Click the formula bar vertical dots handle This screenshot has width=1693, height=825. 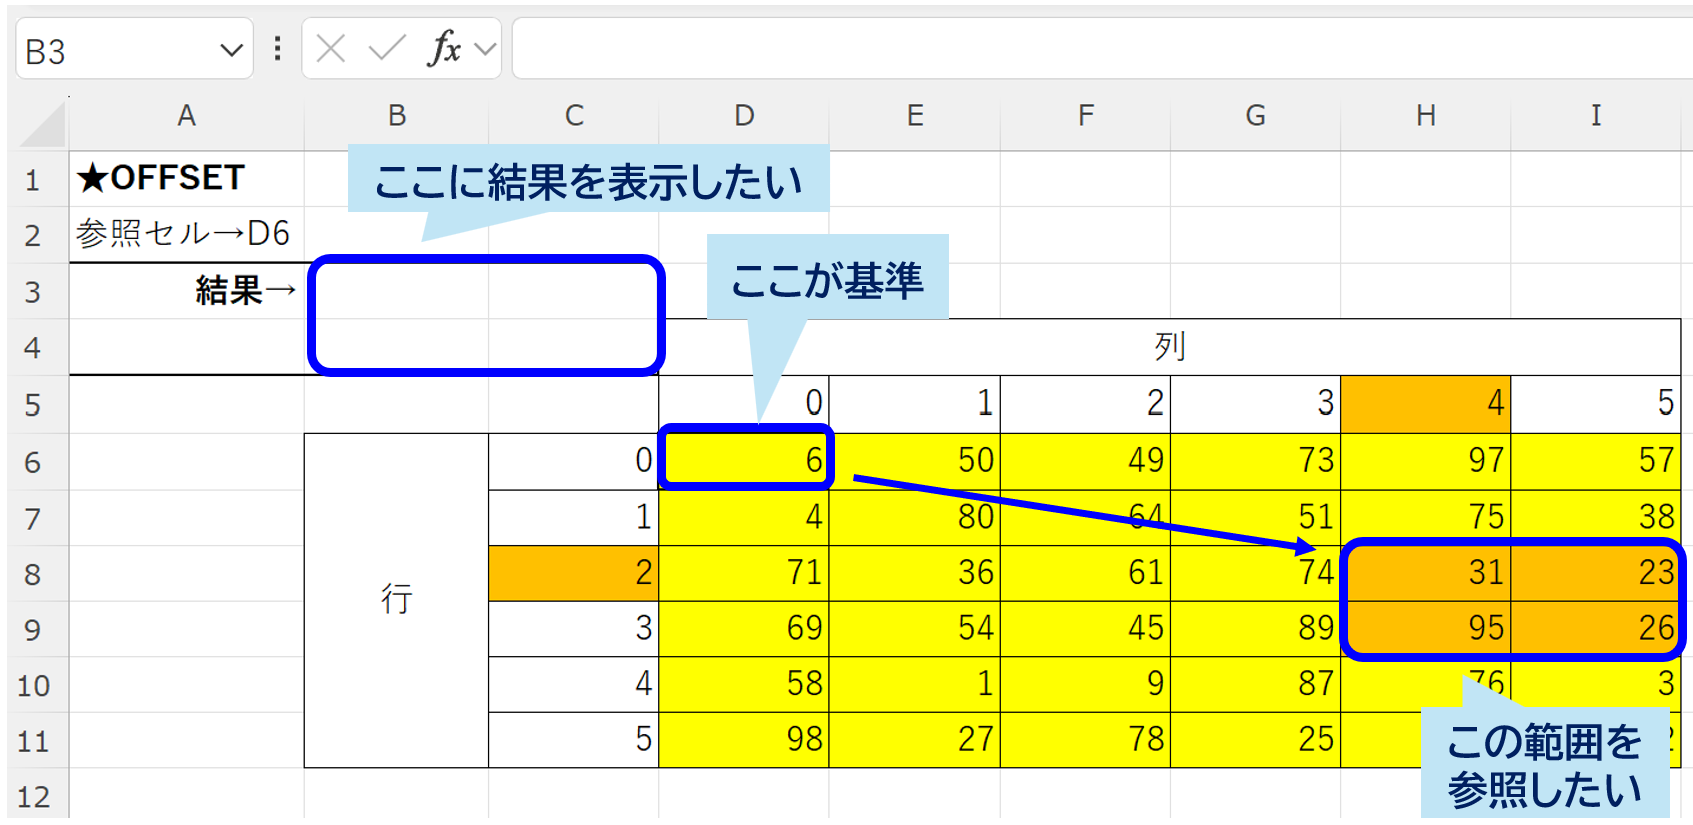(x=277, y=48)
